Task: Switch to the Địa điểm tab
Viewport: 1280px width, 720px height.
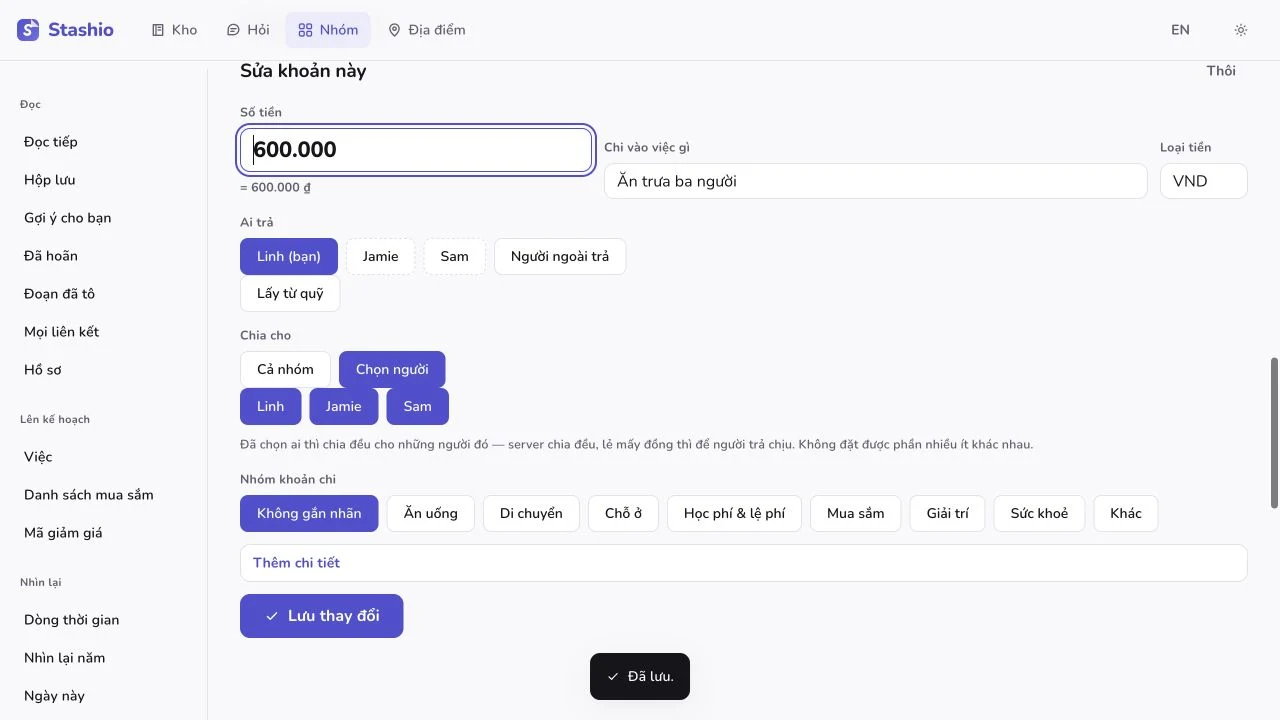Action: coord(427,30)
